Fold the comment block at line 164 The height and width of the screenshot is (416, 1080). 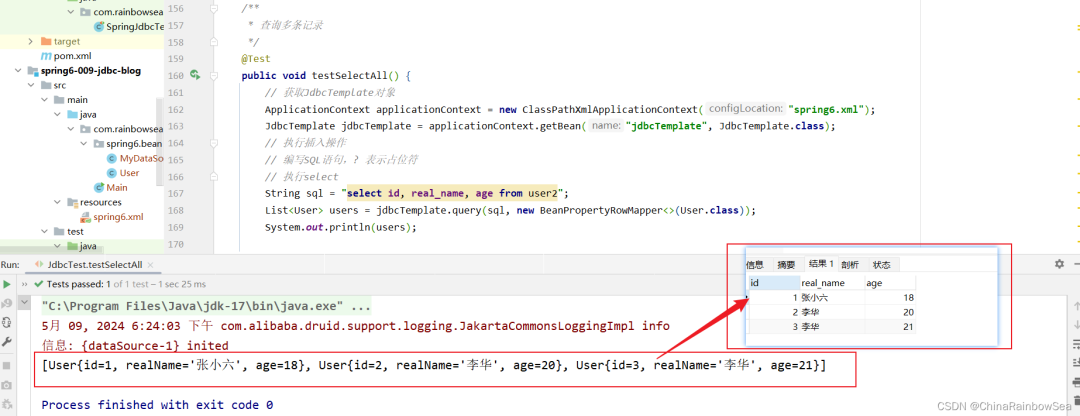214,143
